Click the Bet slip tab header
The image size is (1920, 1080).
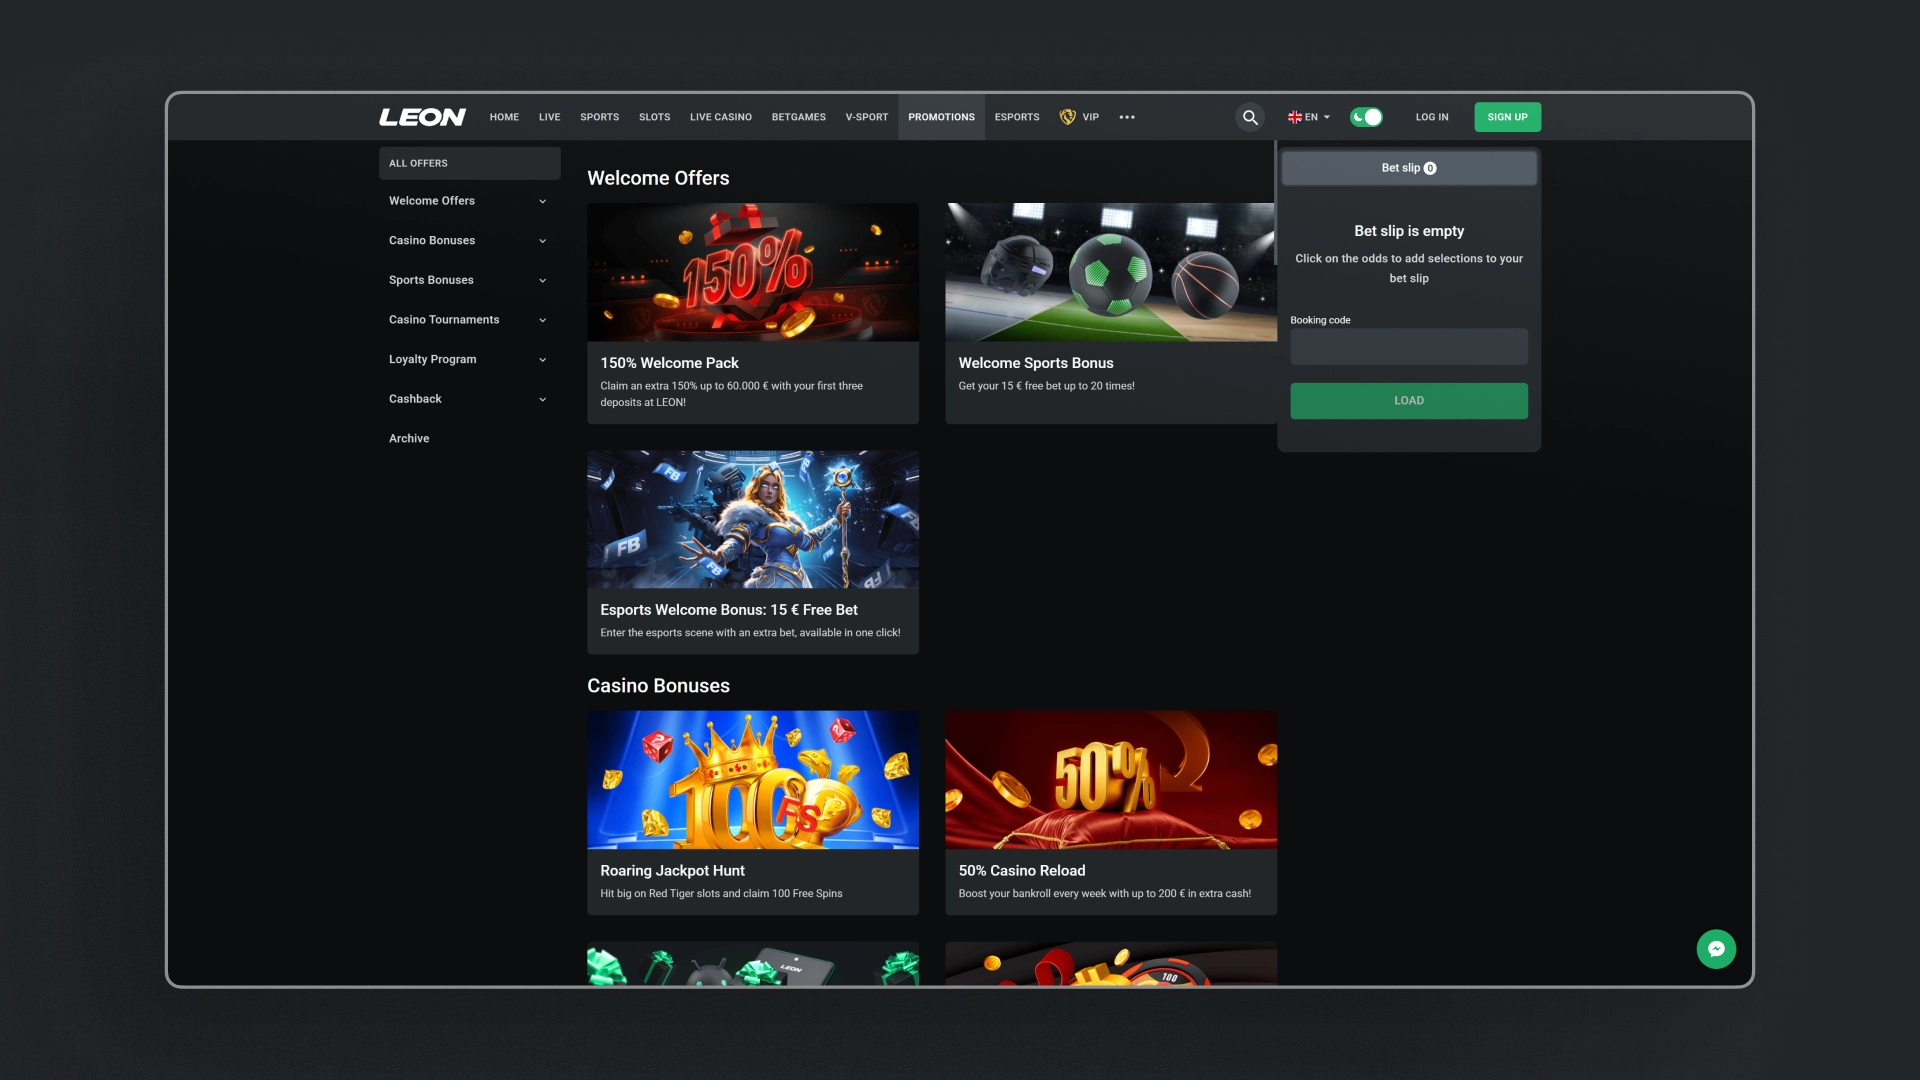(1408, 168)
